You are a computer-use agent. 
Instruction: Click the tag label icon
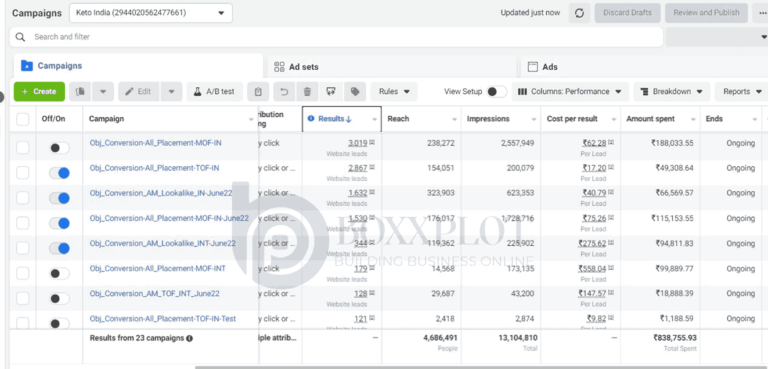[355, 92]
